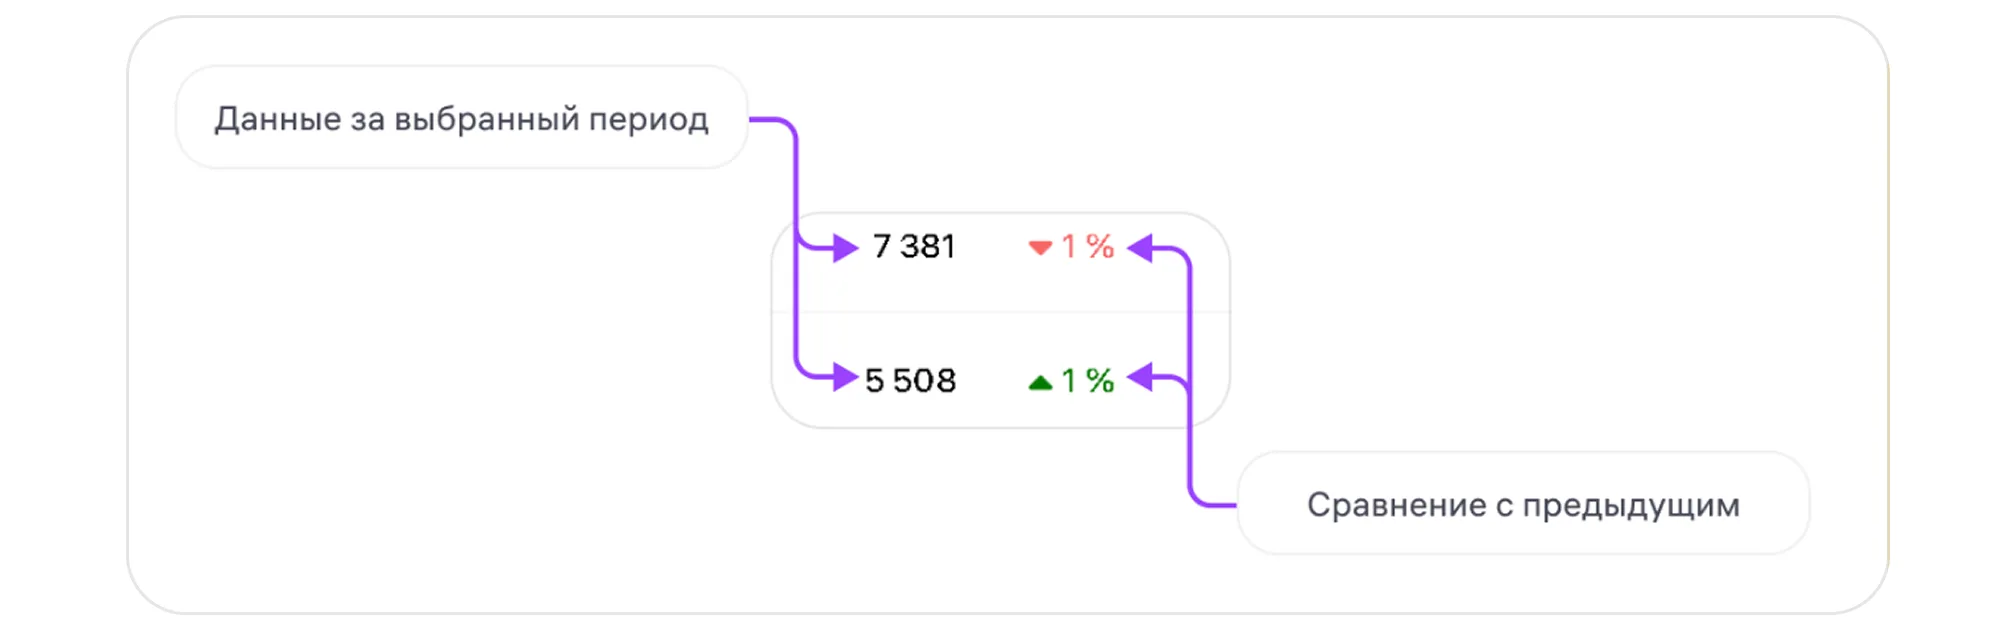Click the "Данные за выбранный период" label
Image resolution: width=2016 pixels, height=627 pixels.
[x=461, y=118]
